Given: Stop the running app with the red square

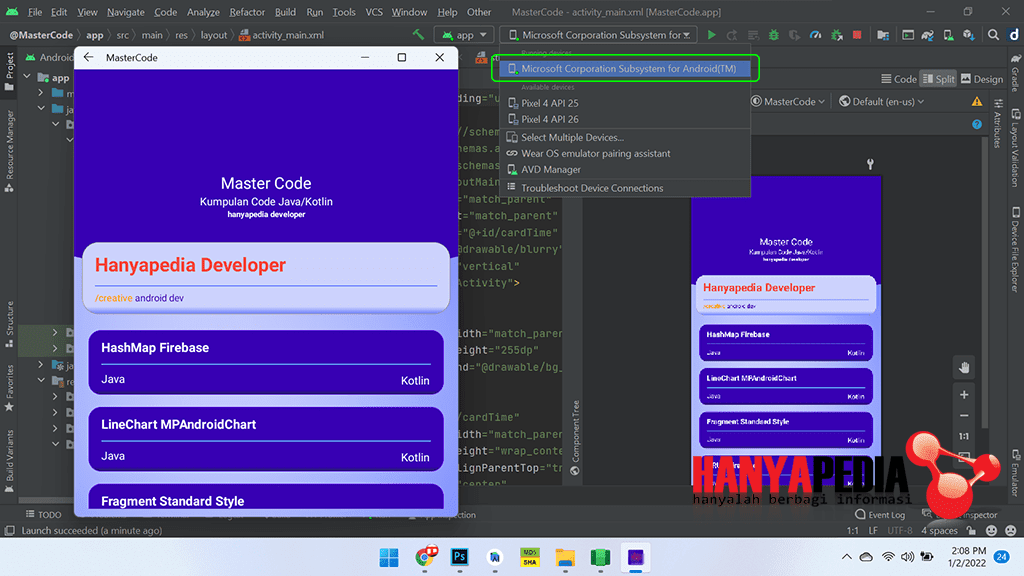Looking at the screenshot, I should pyautogui.click(x=857, y=35).
